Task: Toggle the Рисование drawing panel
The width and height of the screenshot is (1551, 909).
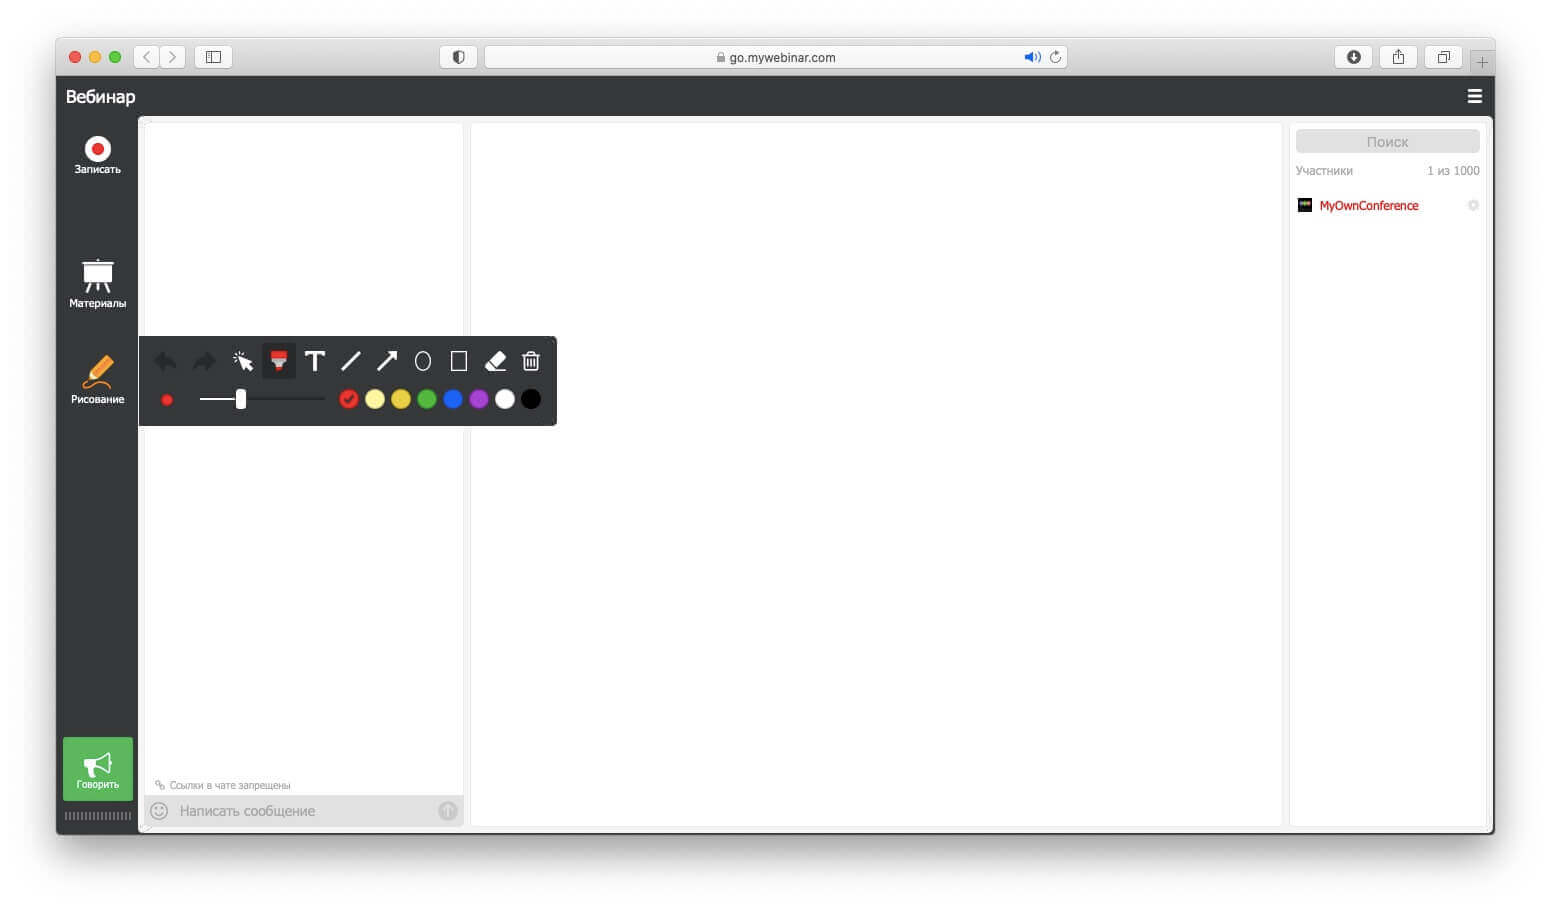Action: (x=97, y=379)
